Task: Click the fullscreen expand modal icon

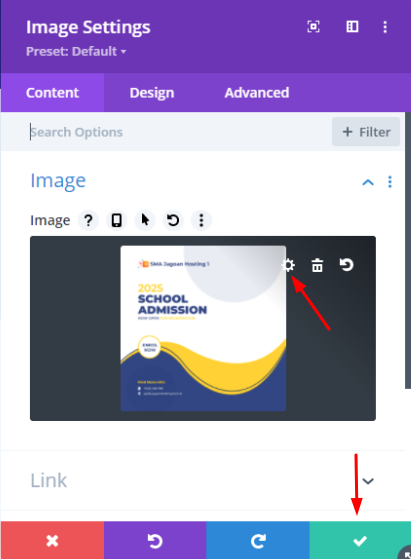Action: [313, 27]
